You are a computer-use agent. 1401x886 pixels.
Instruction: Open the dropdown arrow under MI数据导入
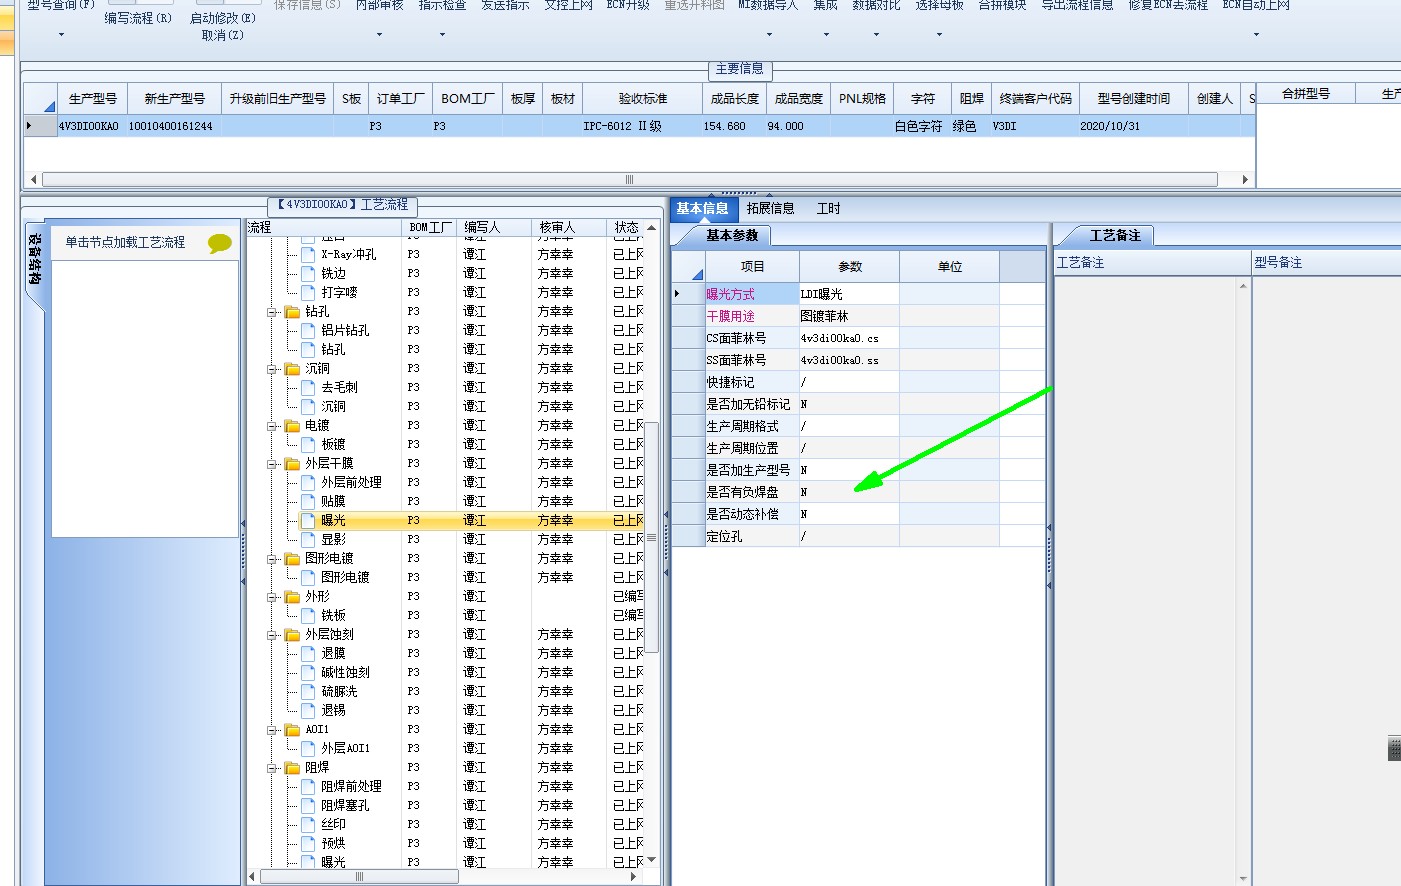click(x=769, y=35)
